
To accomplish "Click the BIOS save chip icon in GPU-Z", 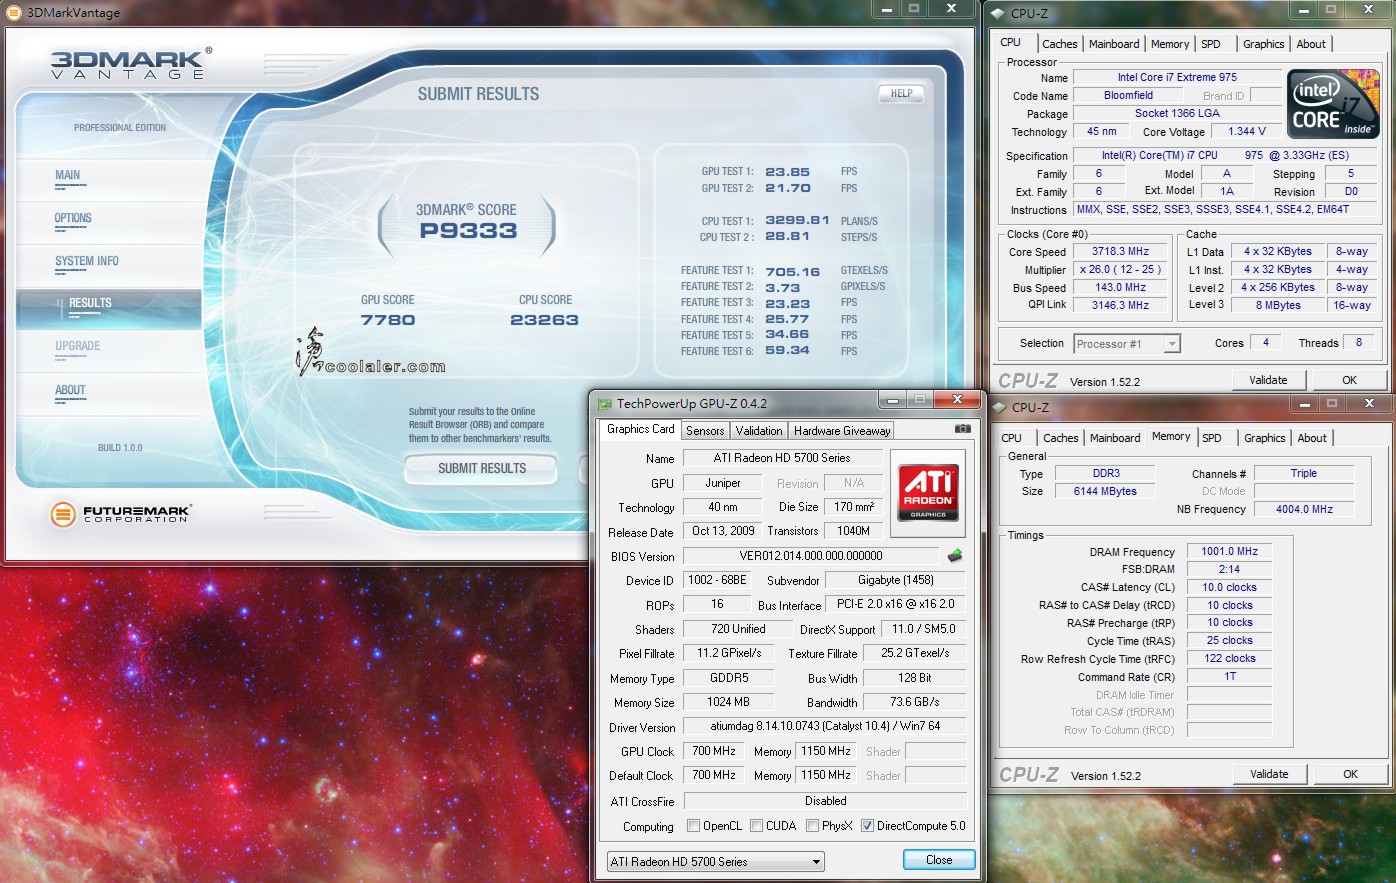I will click(955, 556).
